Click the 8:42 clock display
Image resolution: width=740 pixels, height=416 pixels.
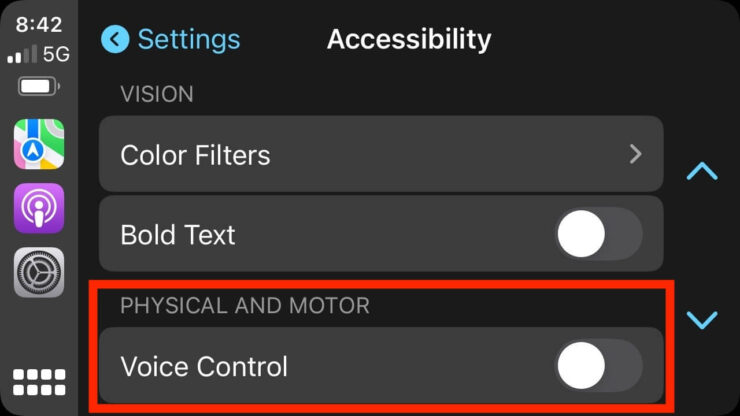click(37, 22)
